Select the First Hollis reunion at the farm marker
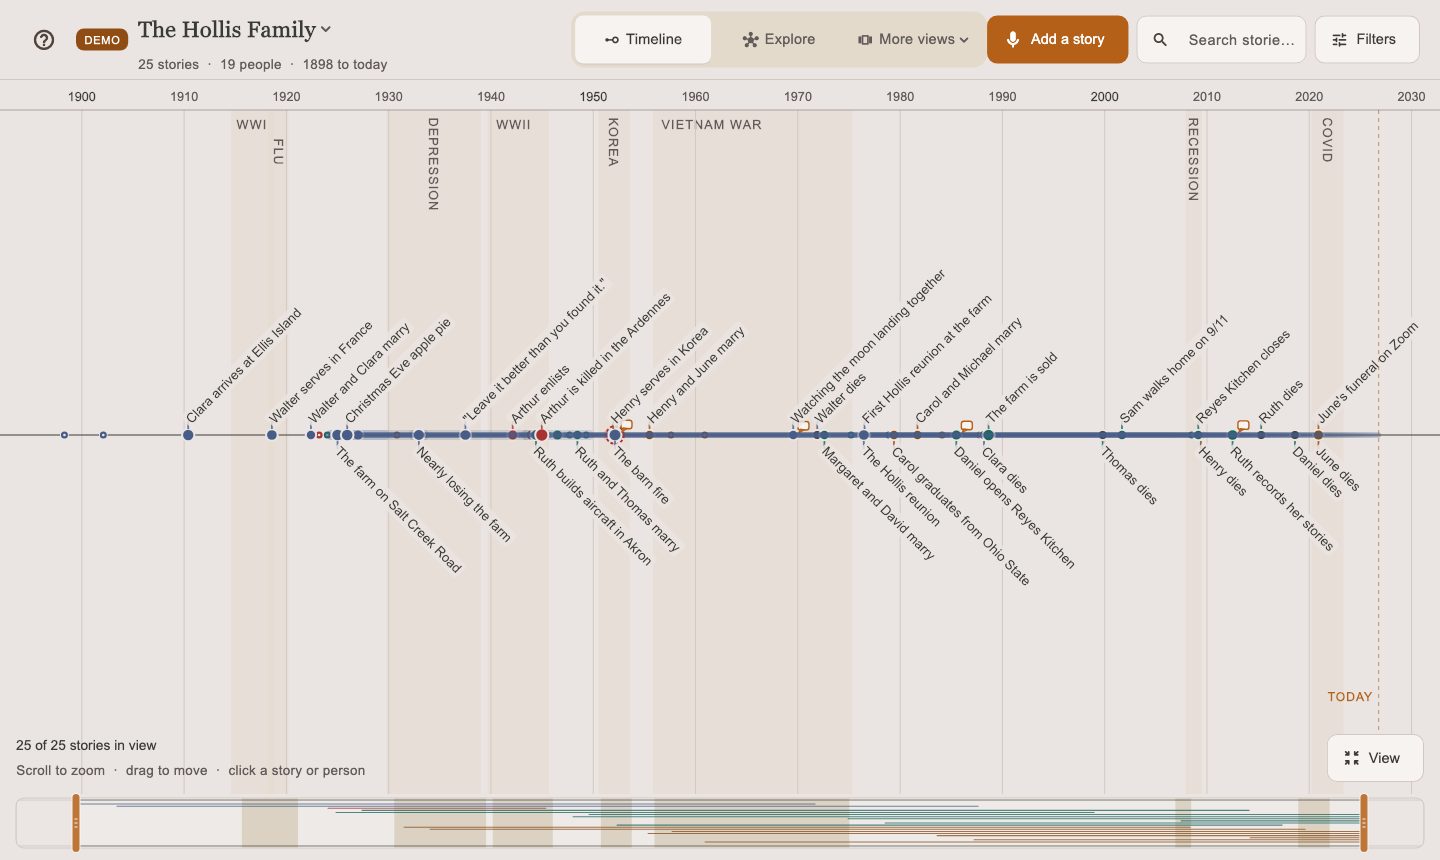 [x=864, y=435]
